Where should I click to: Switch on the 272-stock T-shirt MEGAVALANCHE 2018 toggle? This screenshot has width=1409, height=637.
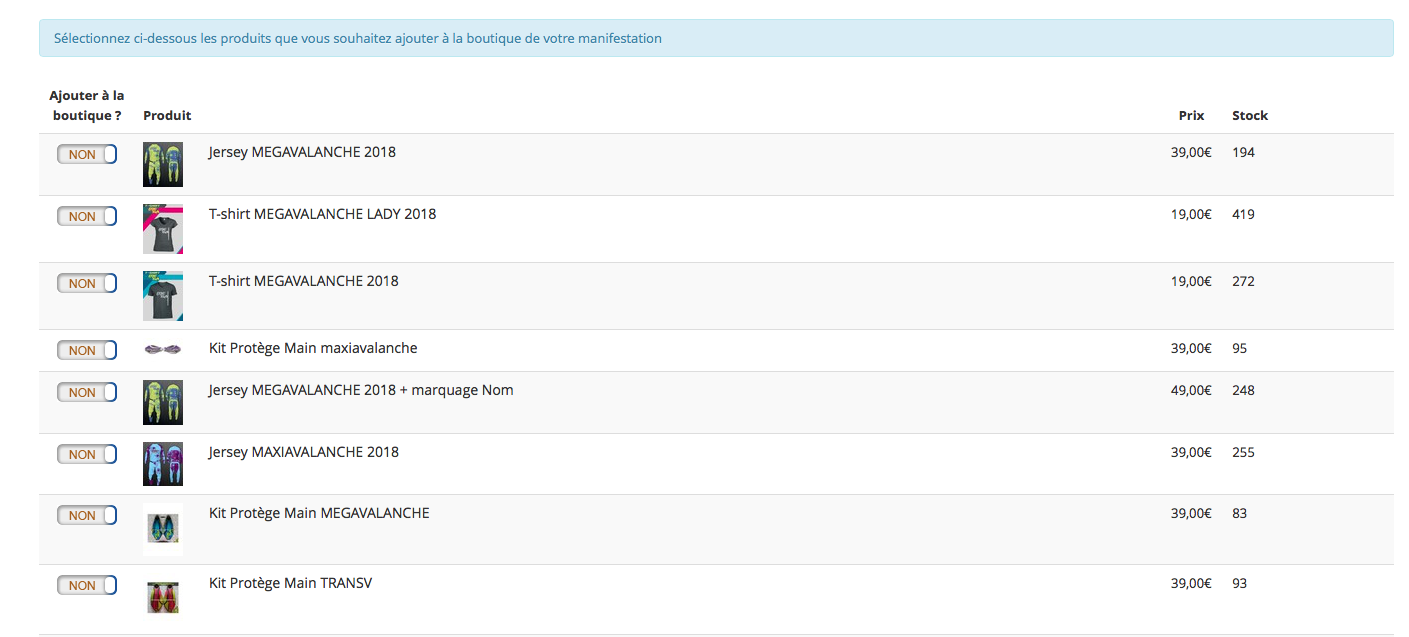coord(87,283)
